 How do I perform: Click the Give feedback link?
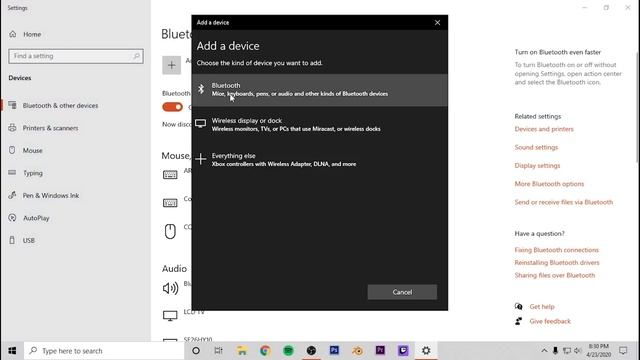tap(550, 321)
